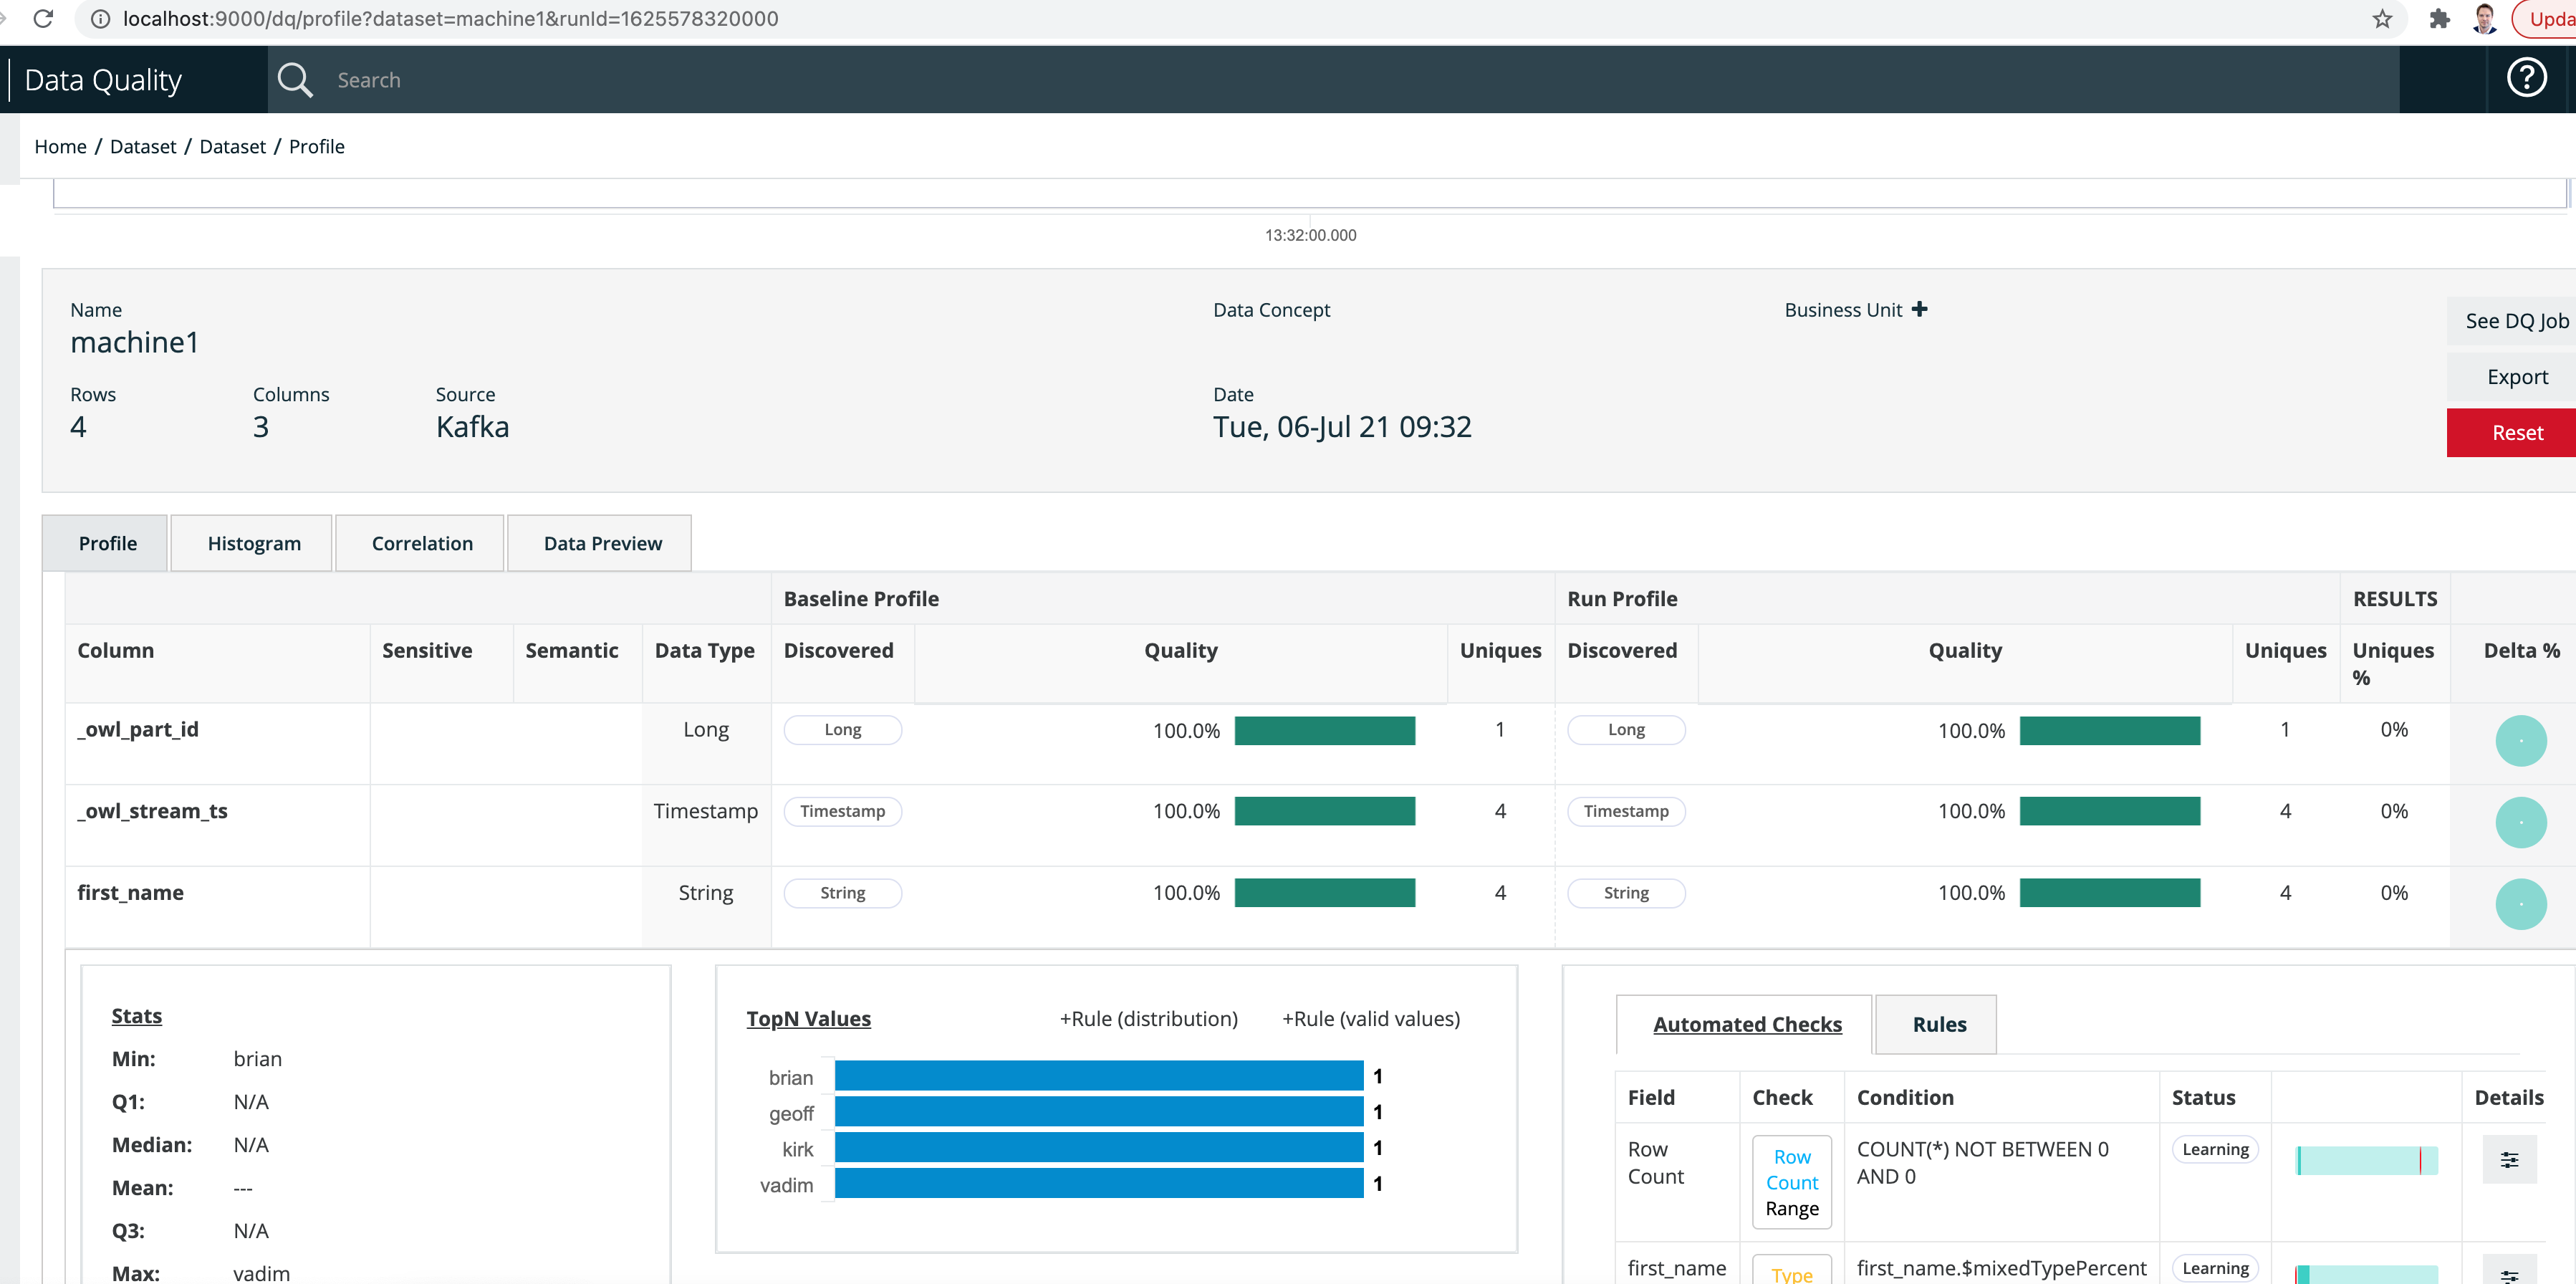2576x1284 pixels.
Task: Open the Data Preview tab
Action: click(x=602, y=543)
